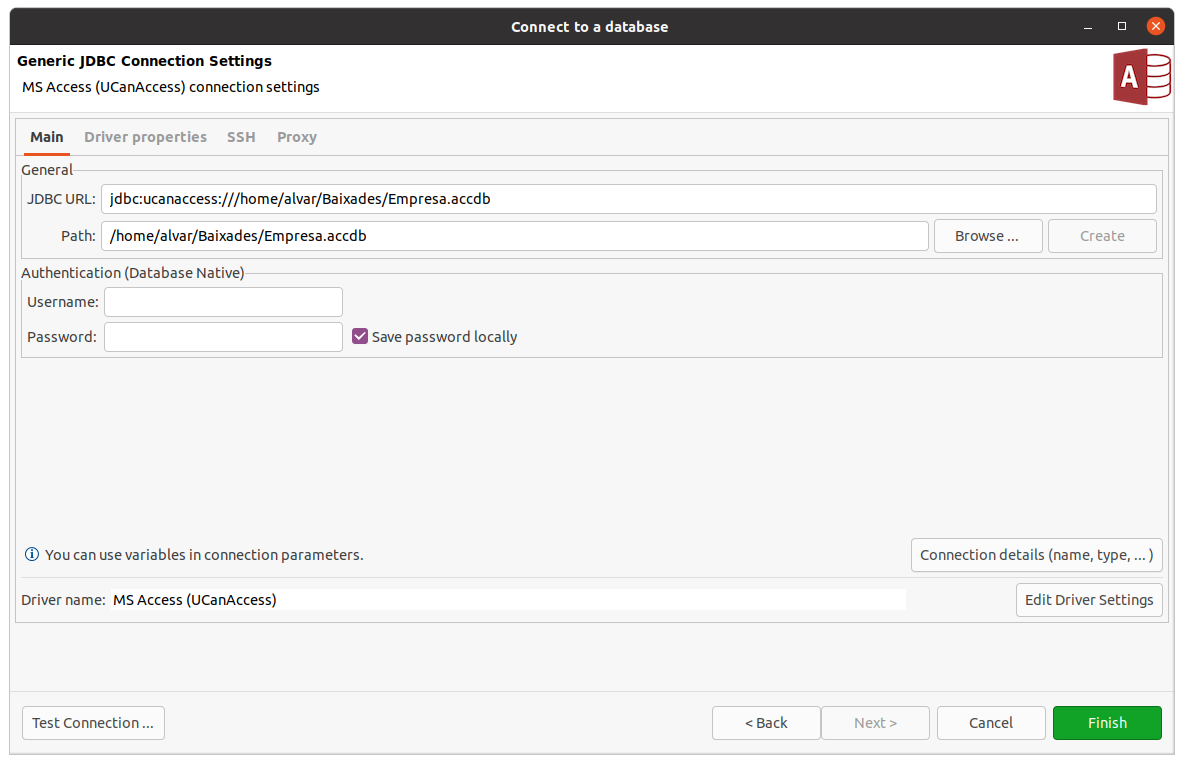The width and height of the screenshot is (1184, 764).
Task: Open the Driver properties tab
Action: point(145,137)
